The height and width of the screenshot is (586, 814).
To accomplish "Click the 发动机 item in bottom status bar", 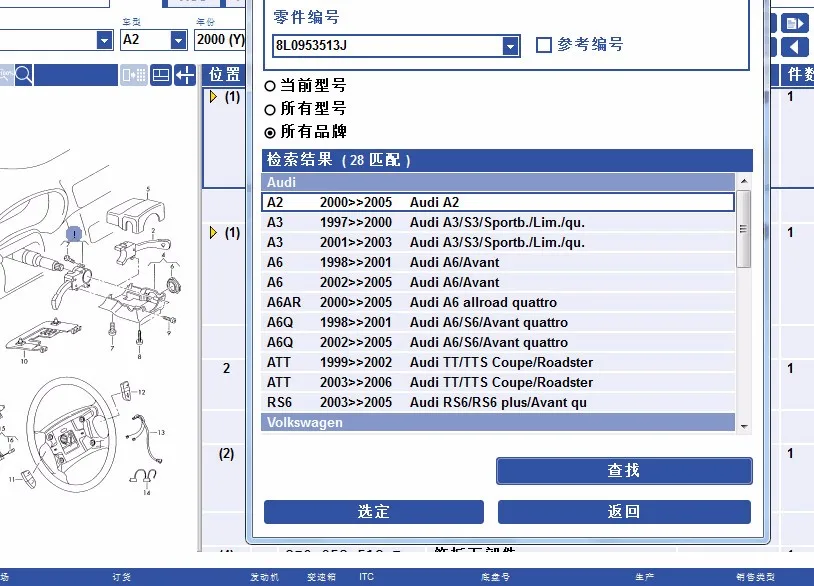I will [264, 577].
